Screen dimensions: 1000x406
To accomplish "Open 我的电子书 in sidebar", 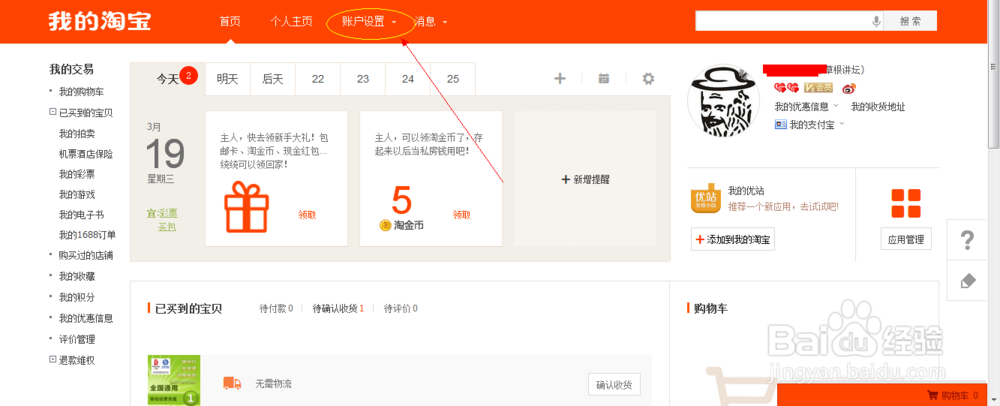I will pyautogui.click(x=82, y=215).
